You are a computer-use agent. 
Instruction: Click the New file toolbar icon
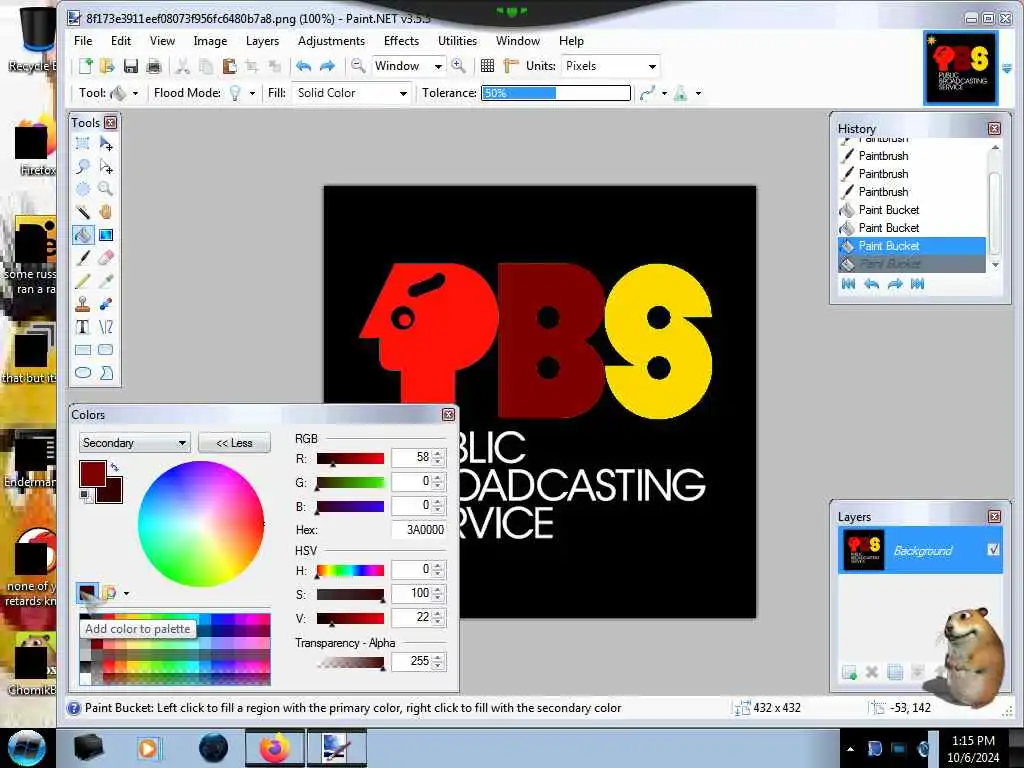86,66
